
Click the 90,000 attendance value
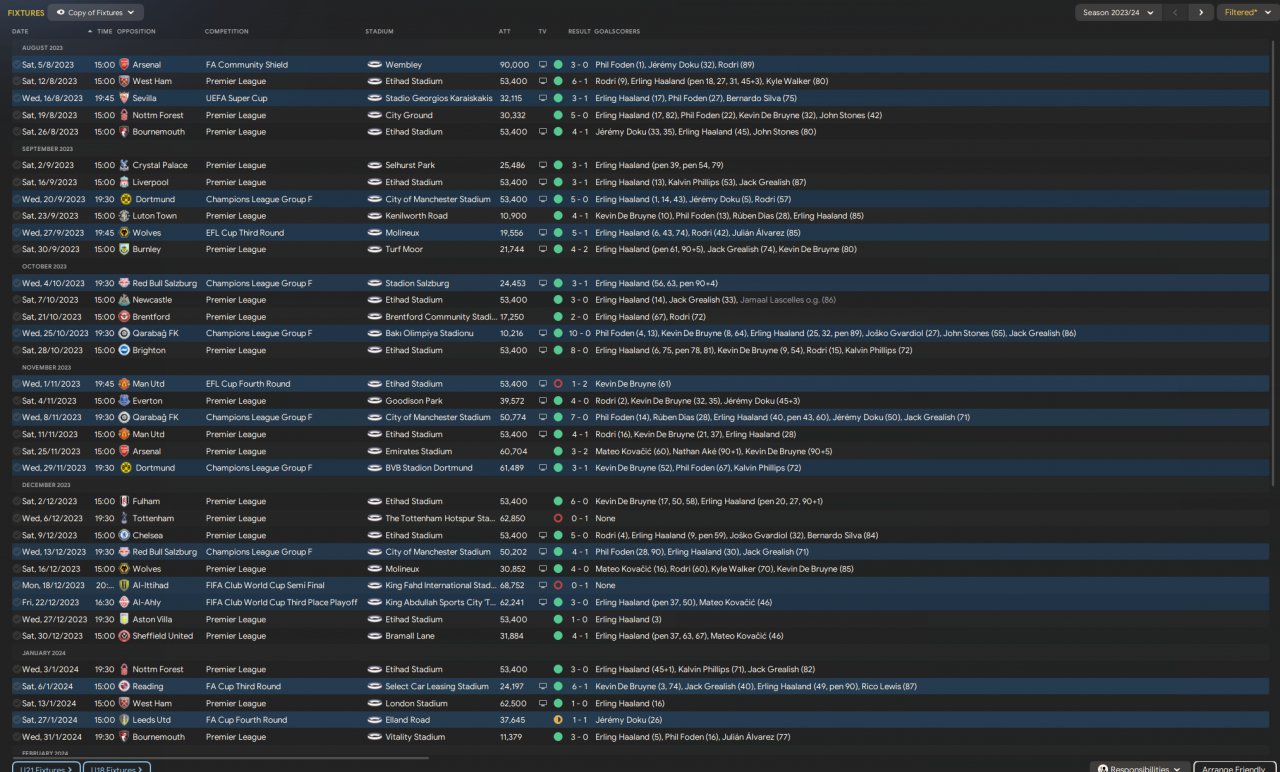[514, 65]
